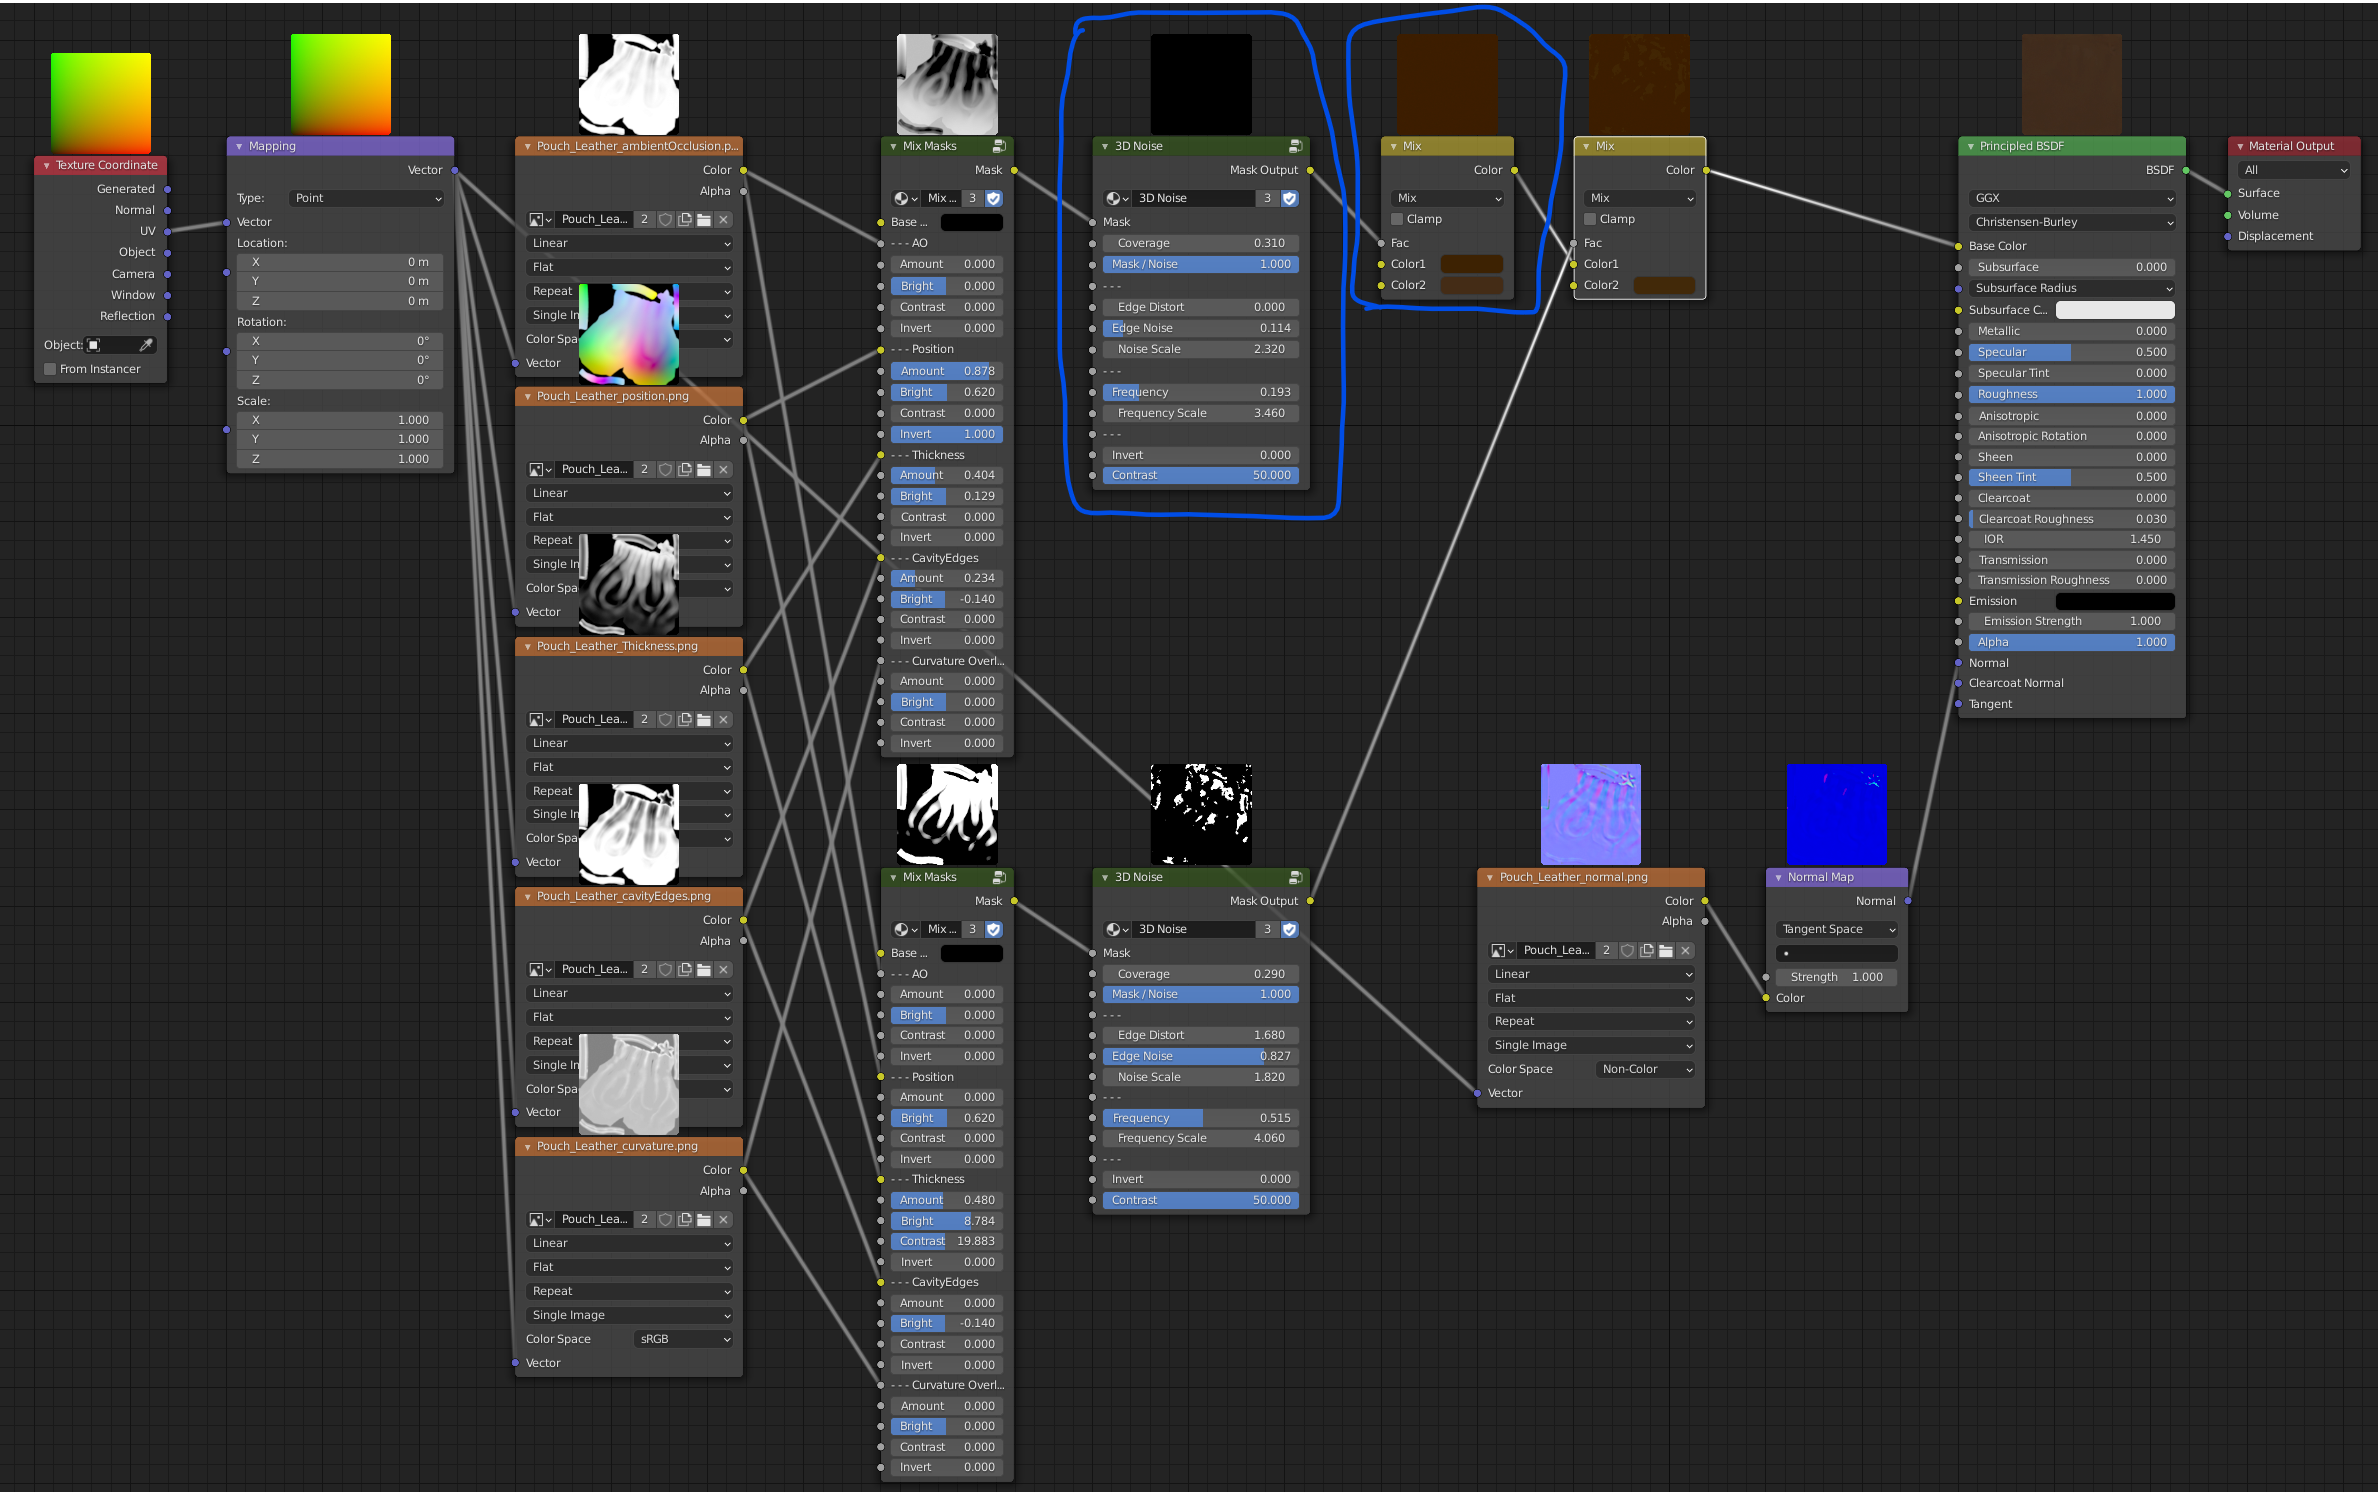Open image browser in Pouch_Leather_cavityEdges.png node
Image resolution: width=2378 pixels, height=1492 pixels.
(540, 970)
